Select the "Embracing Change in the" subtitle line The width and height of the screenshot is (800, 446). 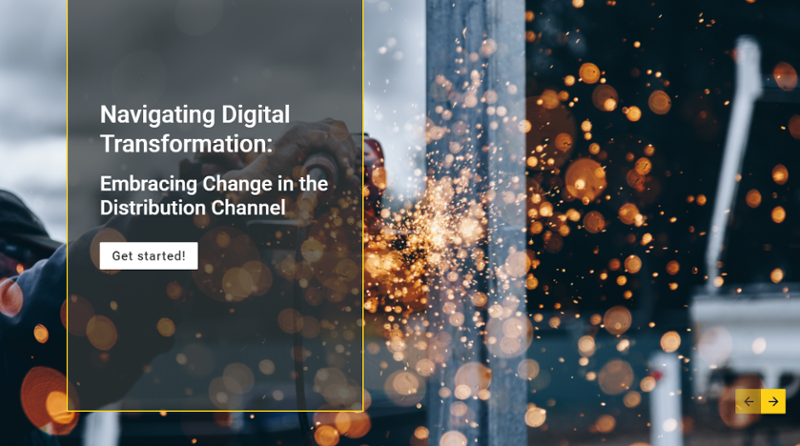213,184
